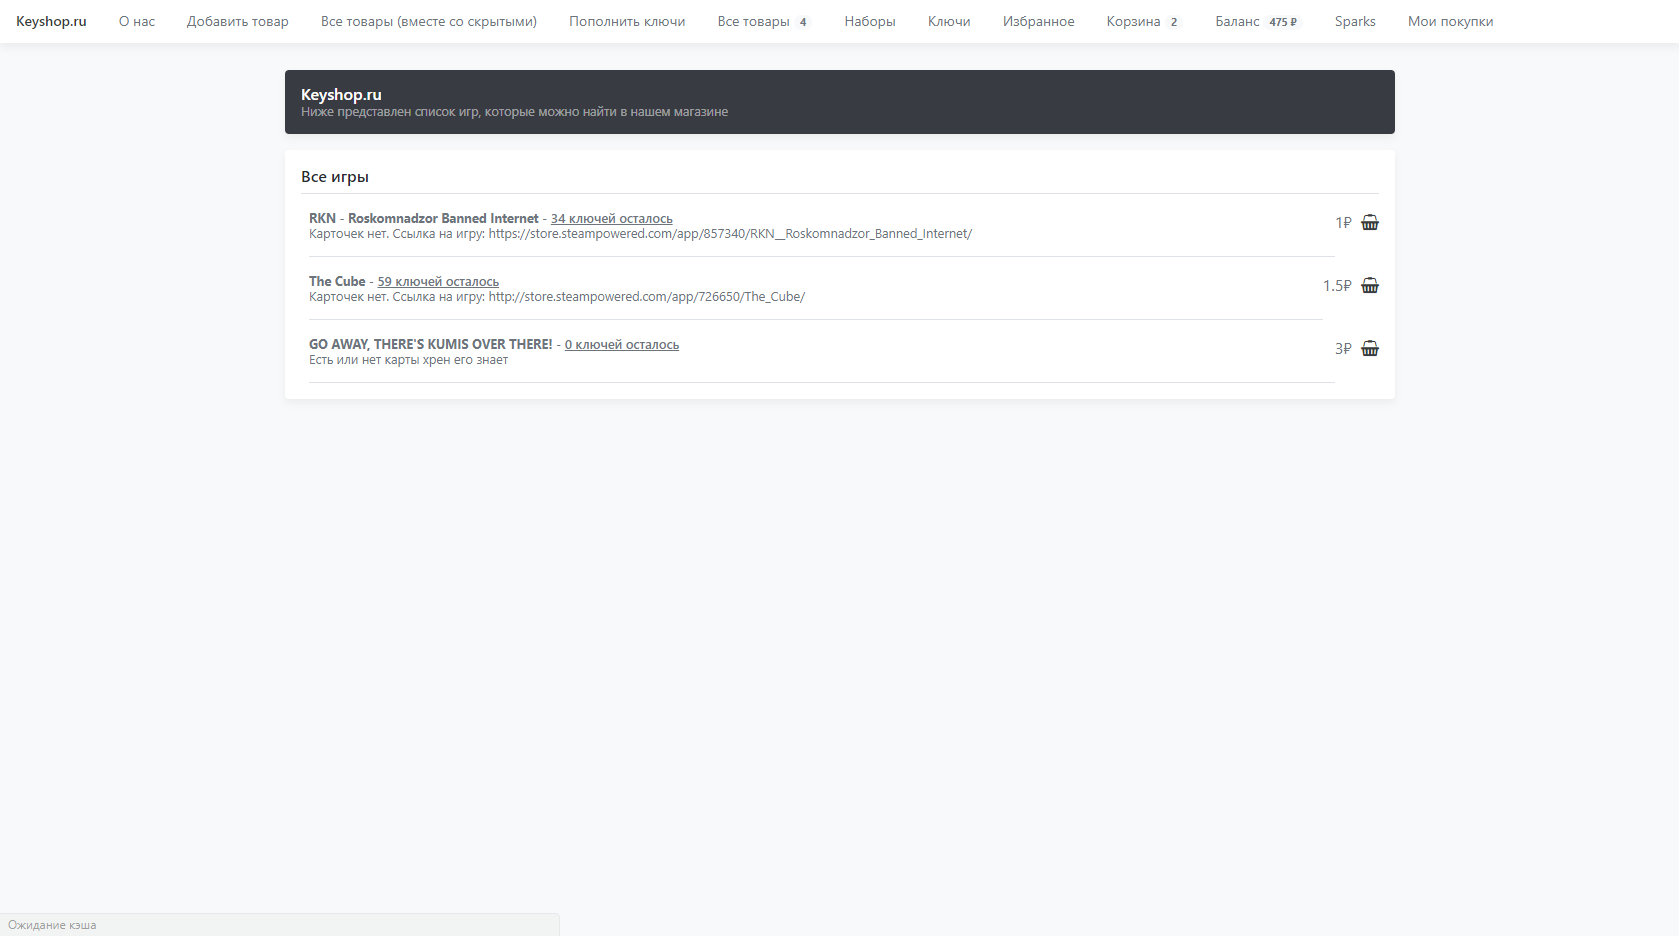Click basket icon for the 3₽ KUMIS game
This screenshot has height=936, width=1679.
click(x=1369, y=349)
